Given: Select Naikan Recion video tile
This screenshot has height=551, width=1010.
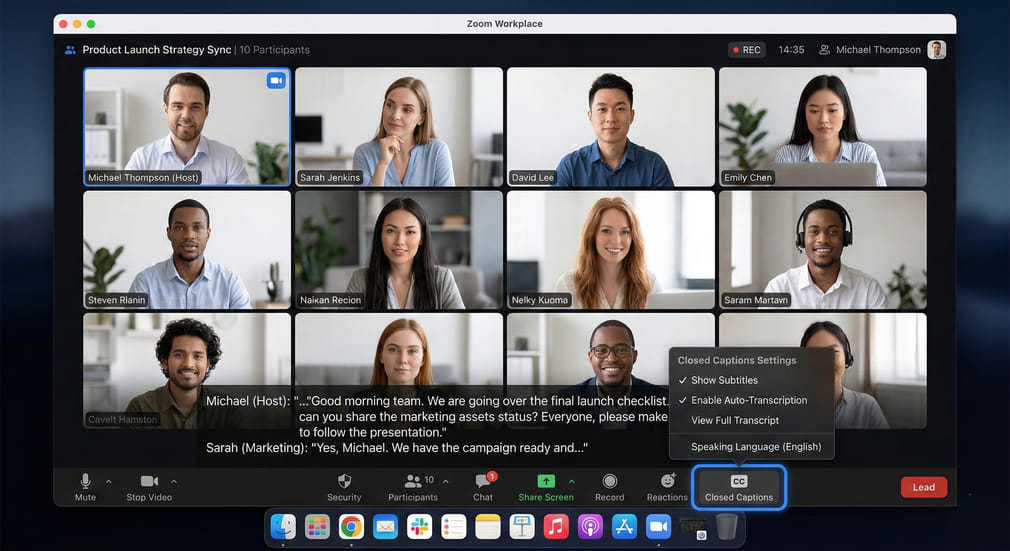Looking at the screenshot, I should (399, 249).
